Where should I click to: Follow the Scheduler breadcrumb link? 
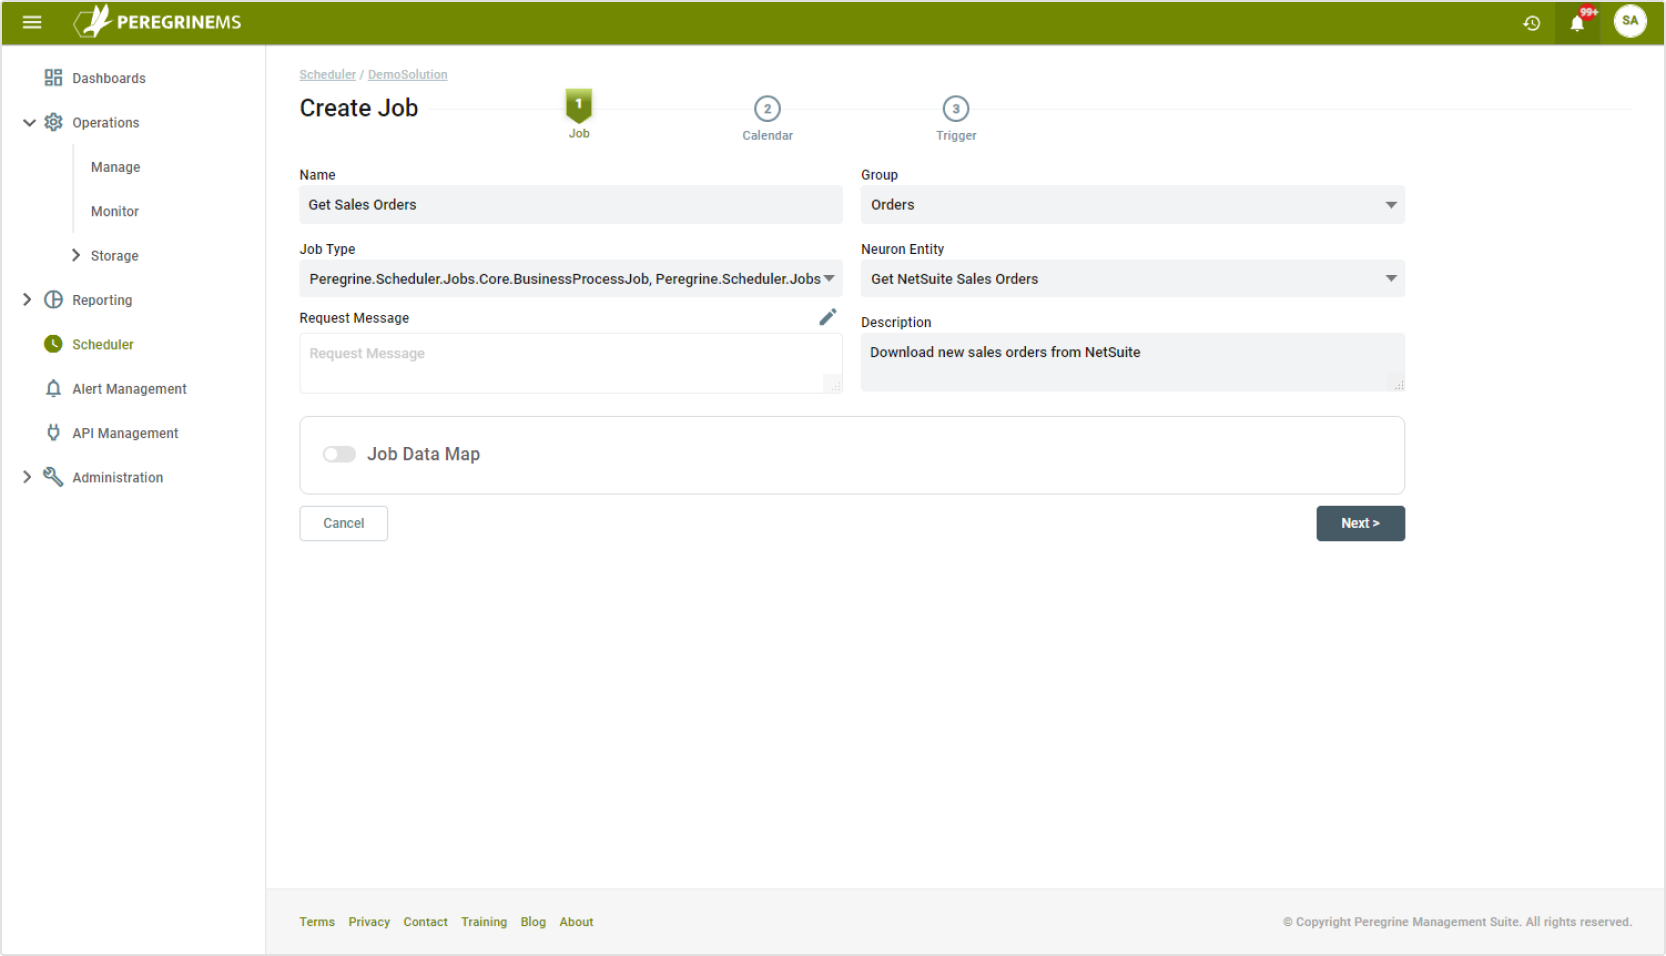click(327, 75)
